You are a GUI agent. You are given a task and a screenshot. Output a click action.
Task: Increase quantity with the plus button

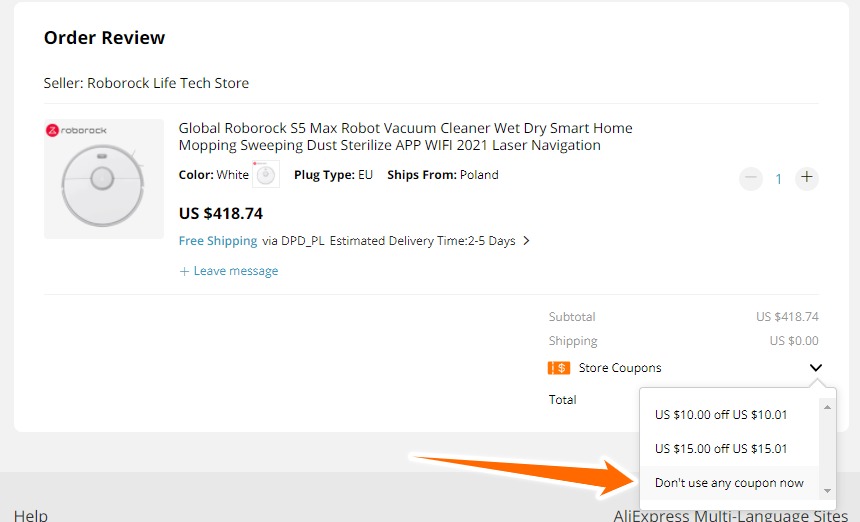pos(806,179)
